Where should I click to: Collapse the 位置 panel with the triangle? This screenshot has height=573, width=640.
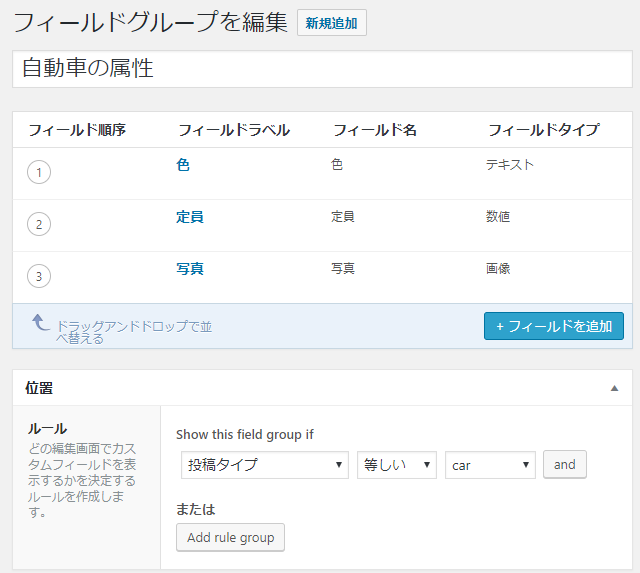point(614,388)
